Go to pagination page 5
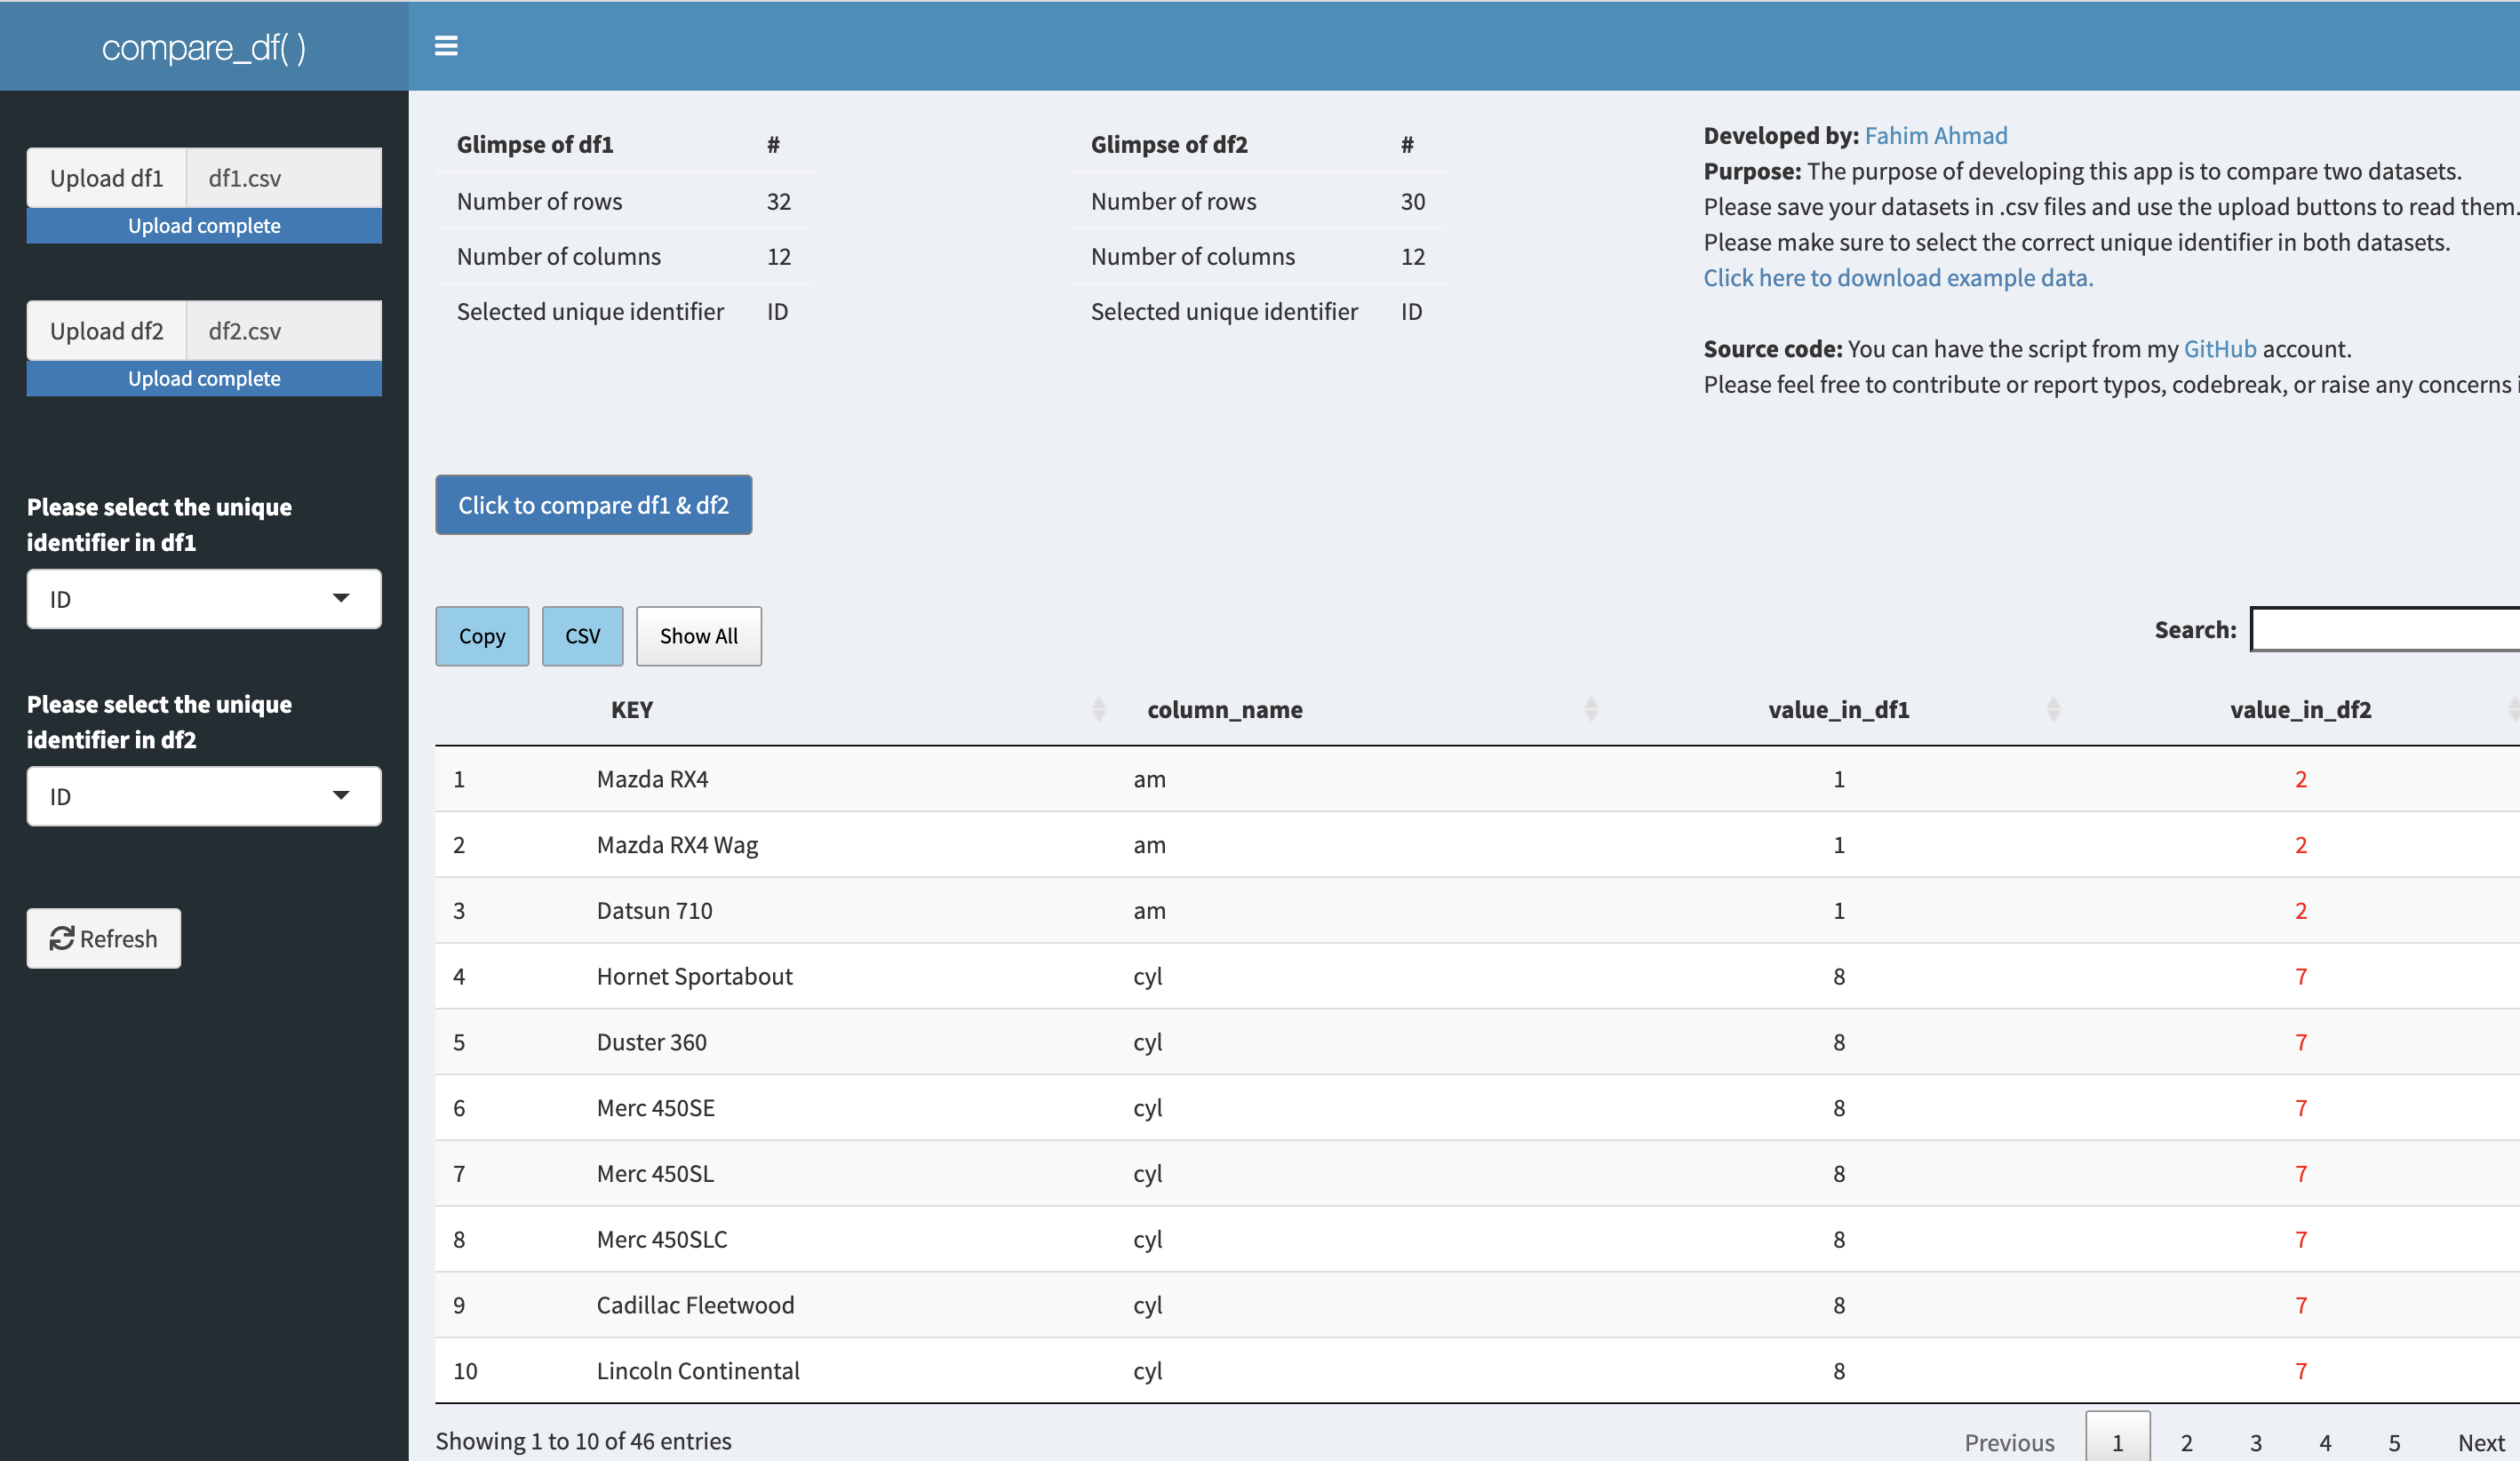 [2394, 1442]
